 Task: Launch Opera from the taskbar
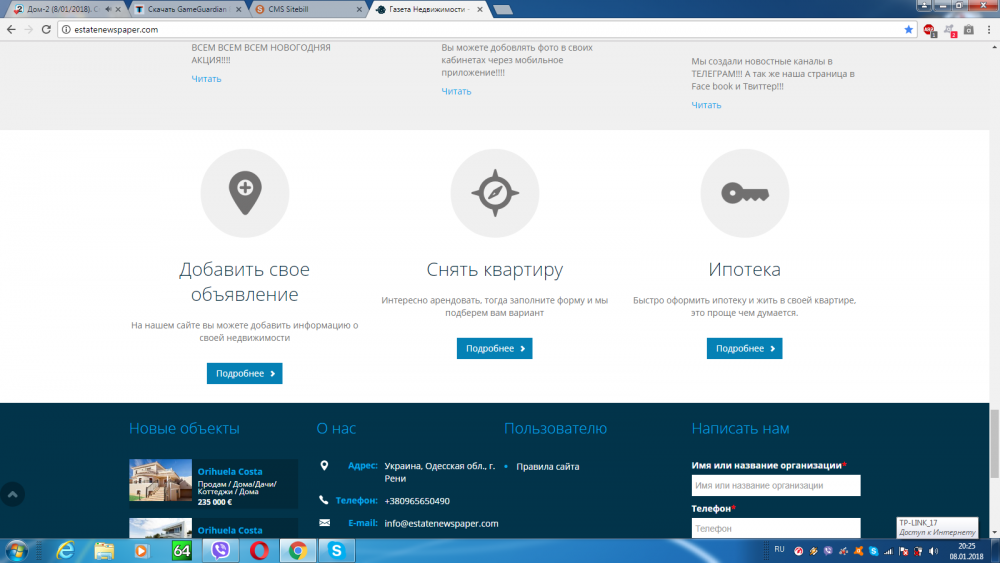point(259,550)
